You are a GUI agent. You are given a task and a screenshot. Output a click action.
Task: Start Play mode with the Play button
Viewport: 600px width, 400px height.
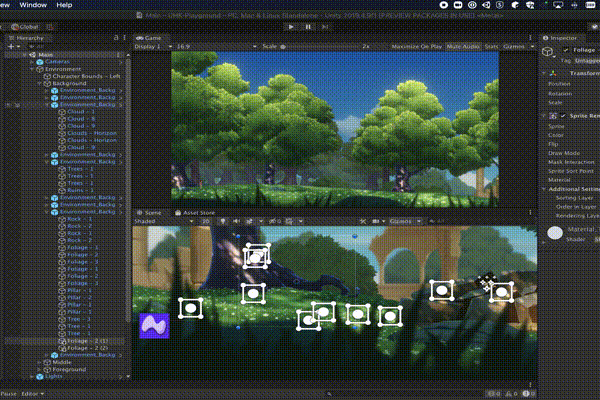point(291,27)
